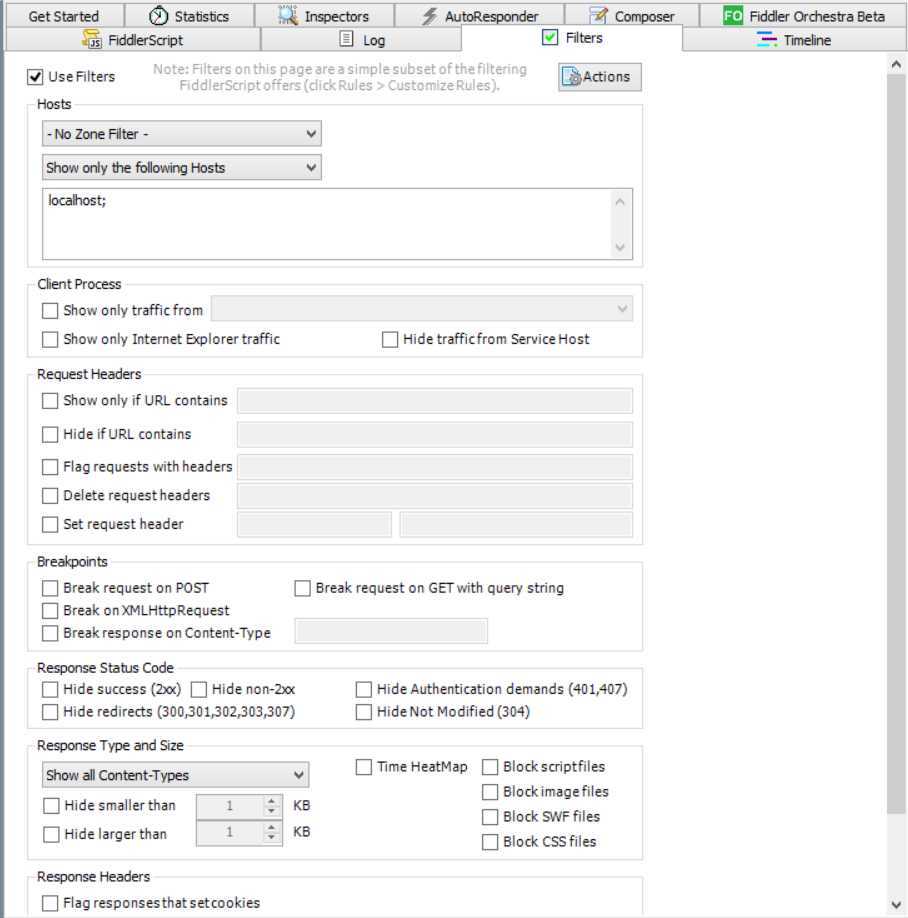Image resolution: width=908 pixels, height=918 pixels.
Task: Click the Log document icon
Action: click(x=347, y=39)
